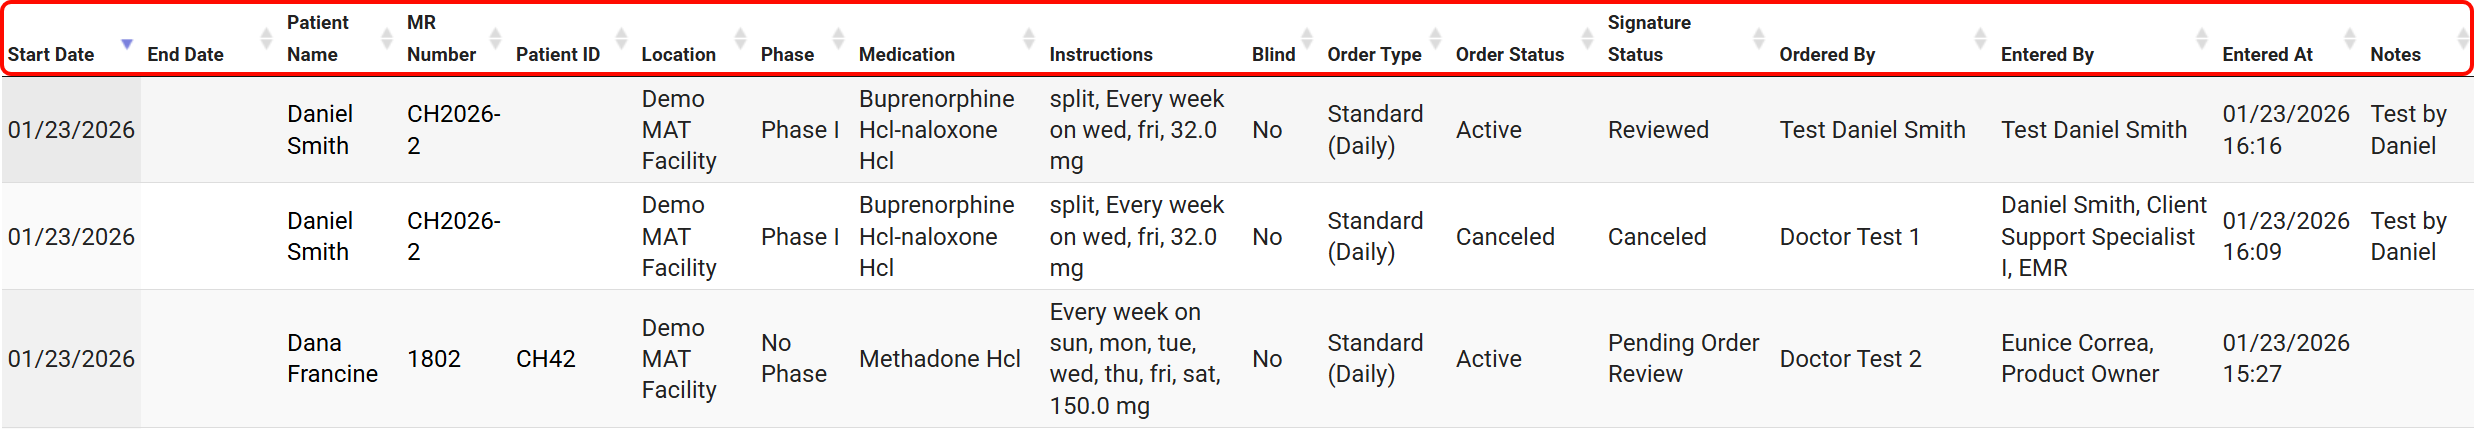
Task: Click the Location column sort arrows
Action: point(740,39)
